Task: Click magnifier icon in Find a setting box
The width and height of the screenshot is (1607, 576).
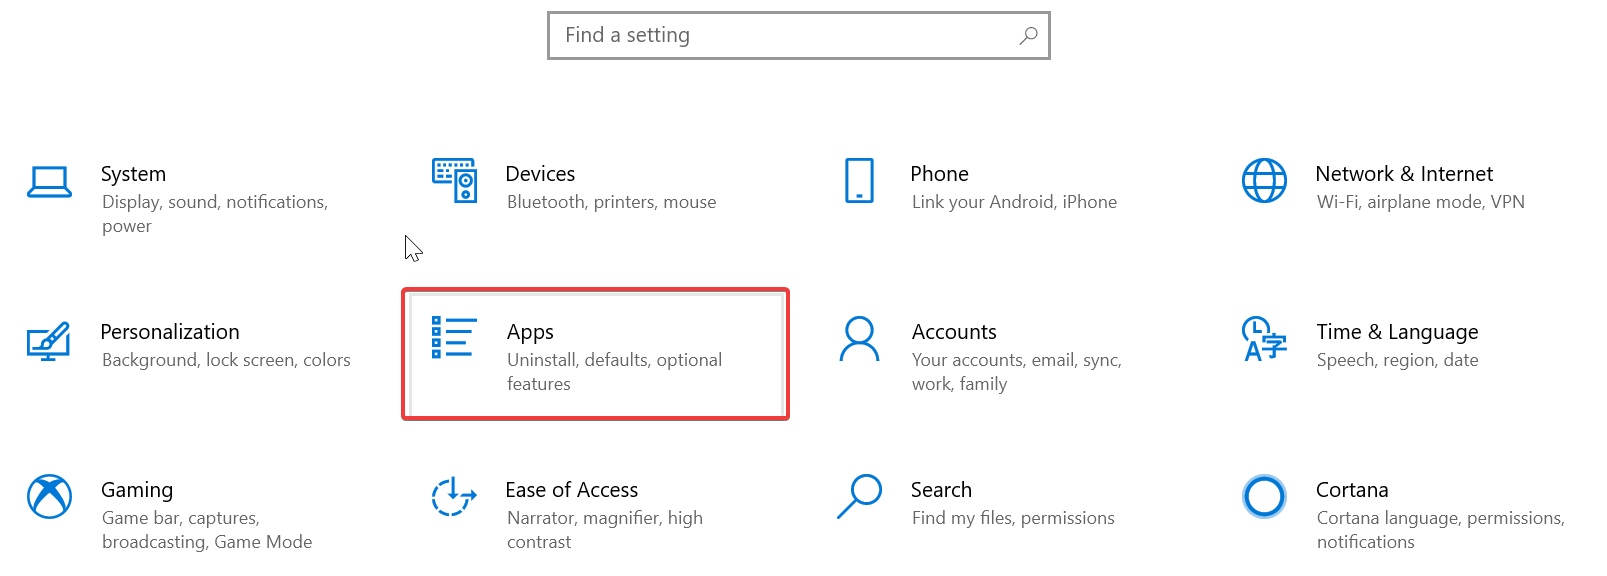Action: pos(1028,36)
